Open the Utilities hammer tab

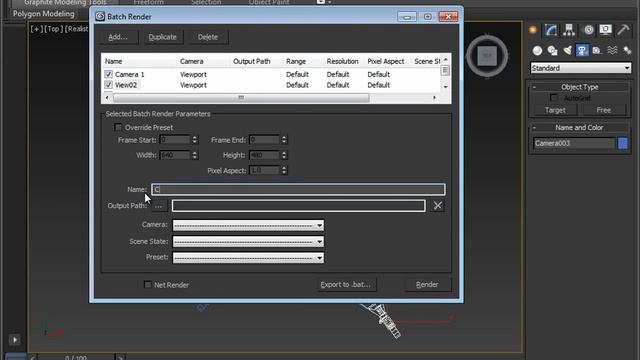pyautogui.click(x=623, y=30)
